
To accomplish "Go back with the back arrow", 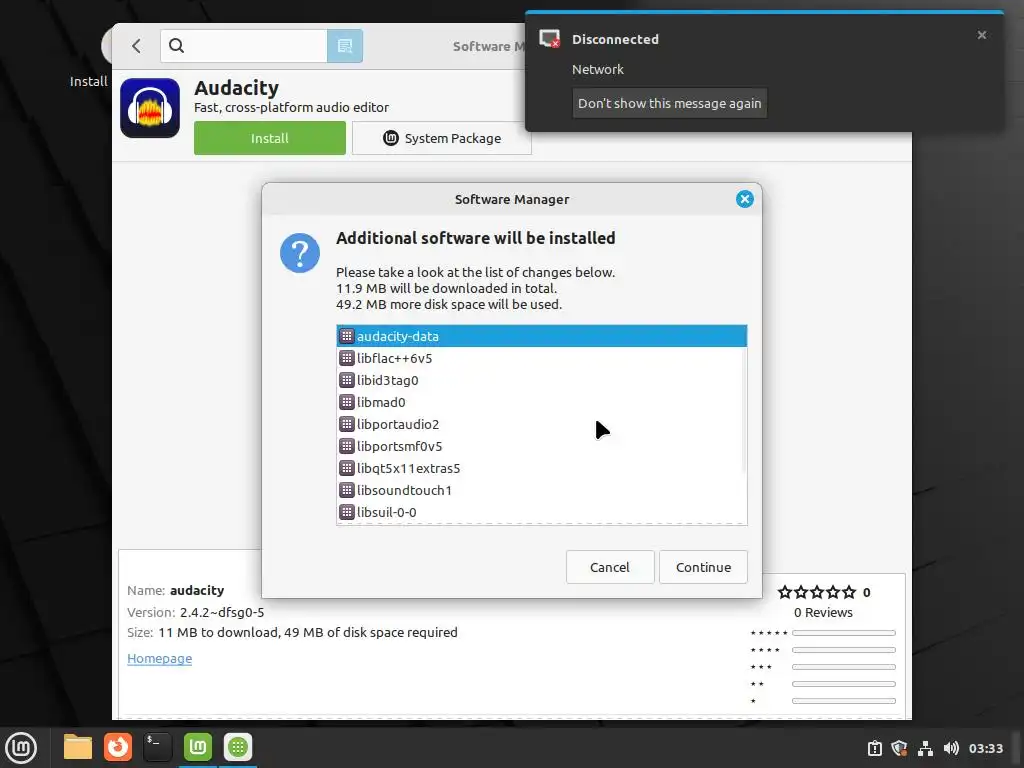I will point(136,46).
